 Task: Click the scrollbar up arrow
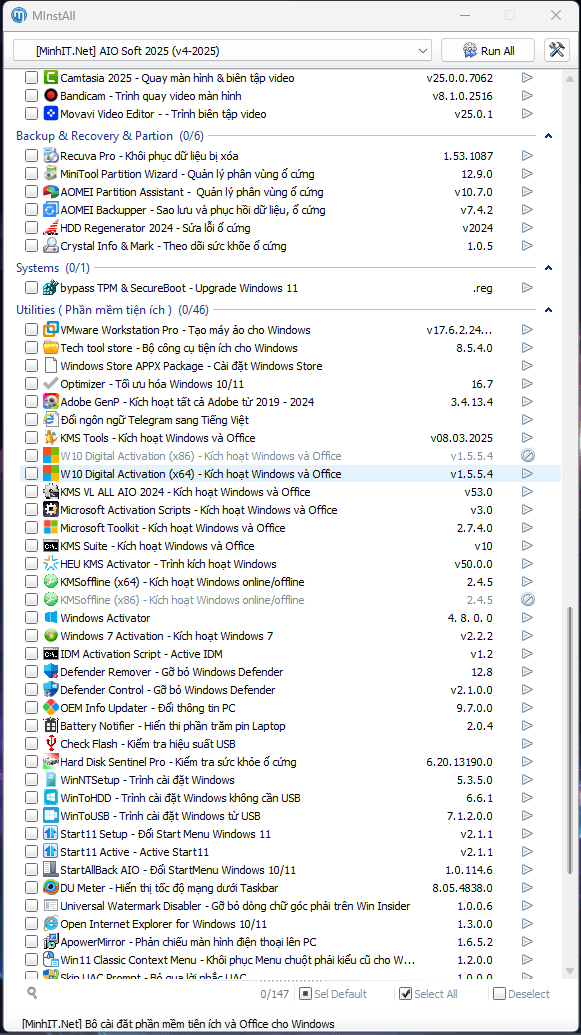[569, 78]
